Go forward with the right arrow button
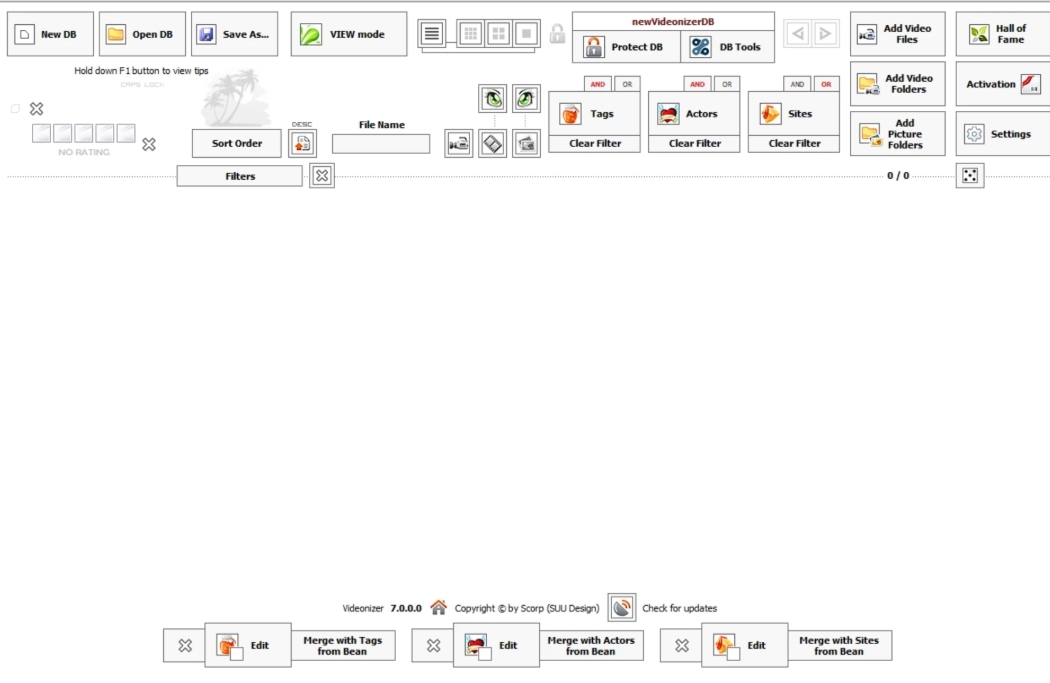The image size is (1050, 683). [826, 33]
